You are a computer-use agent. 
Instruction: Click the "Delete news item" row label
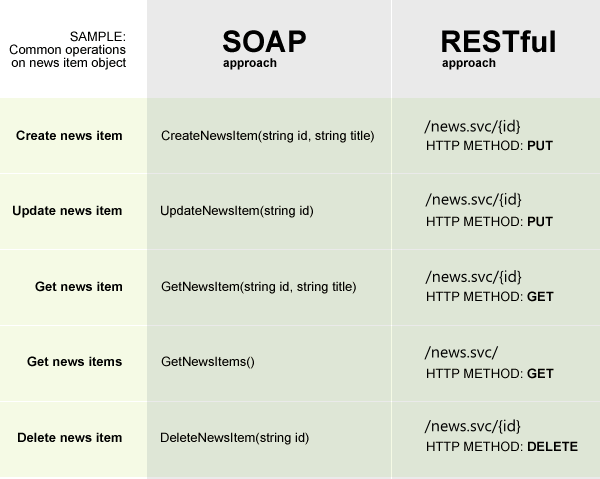click(x=69, y=438)
